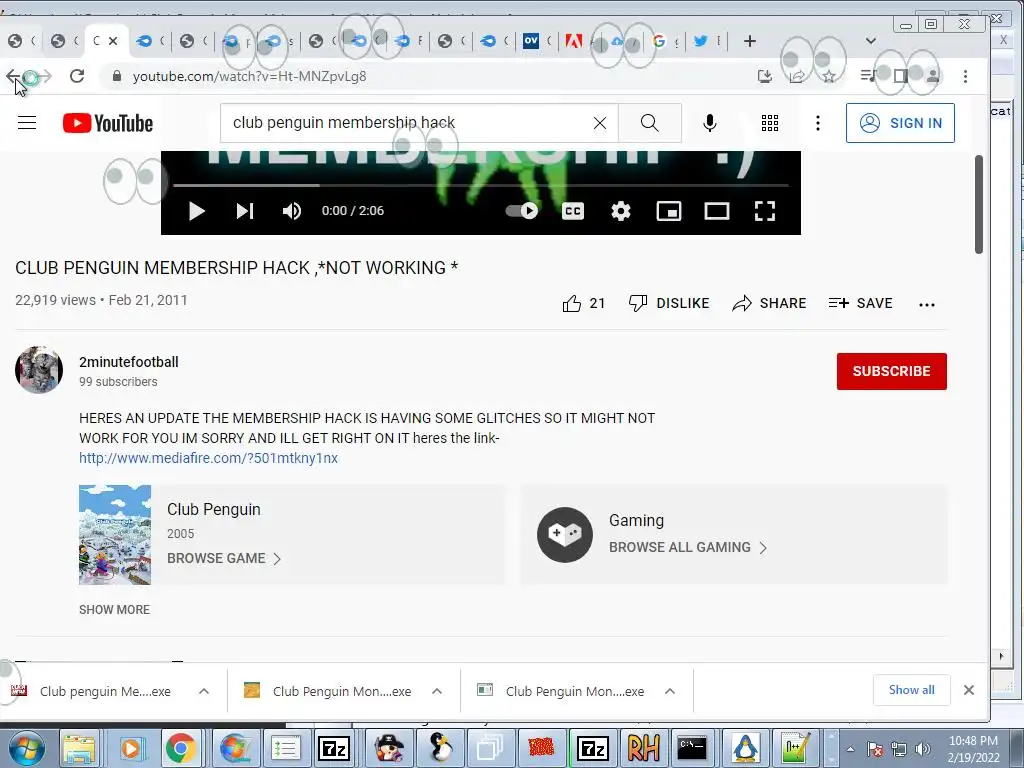Expand options for second Club Penguin Mon....exe
Image resolution: width=1024 pixels, height=768 pixels.
(437, 692)
